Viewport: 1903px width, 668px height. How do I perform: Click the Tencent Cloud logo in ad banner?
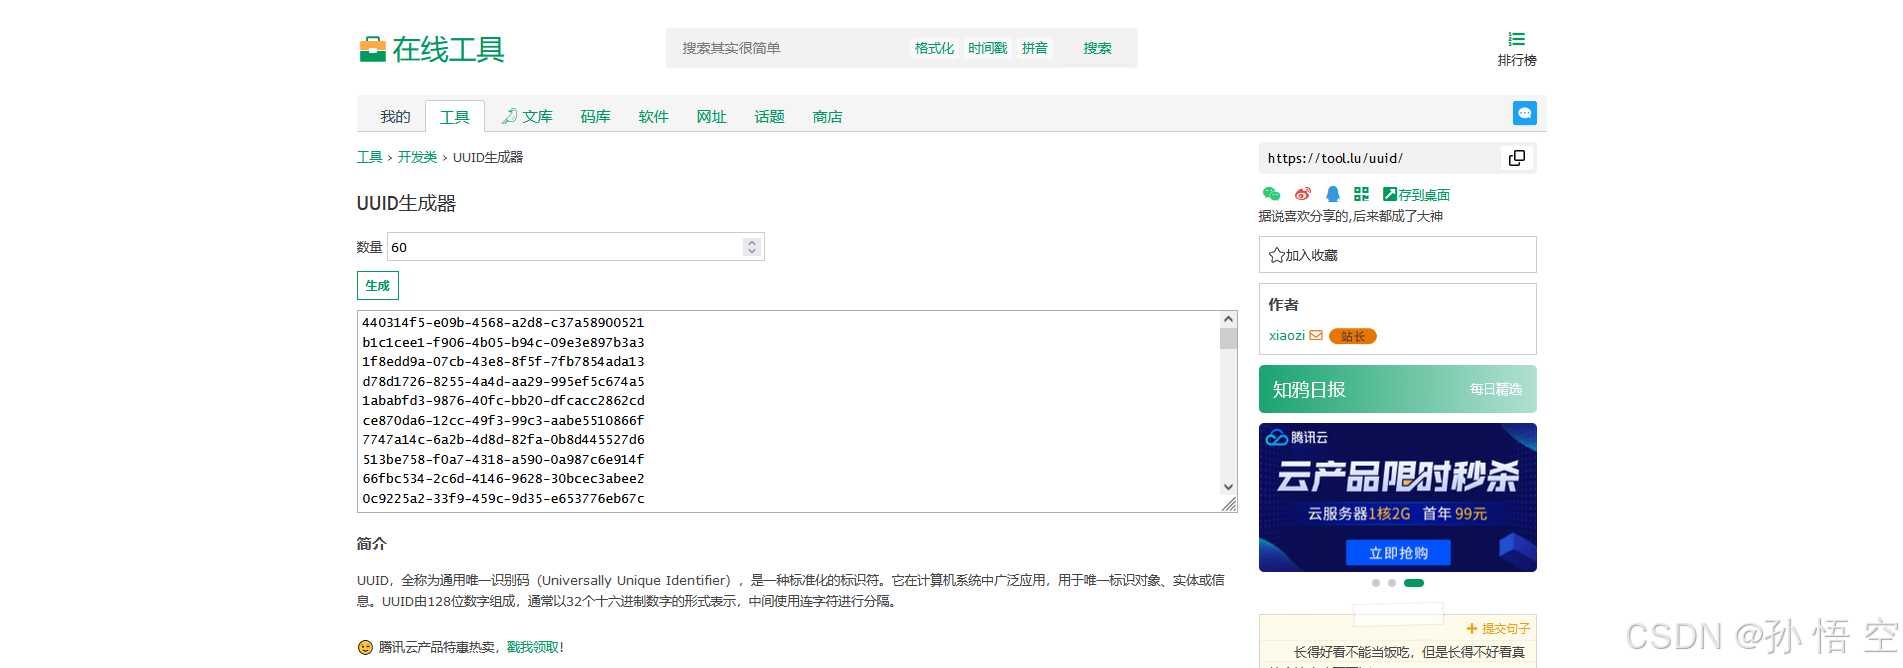click(1297, 437)
